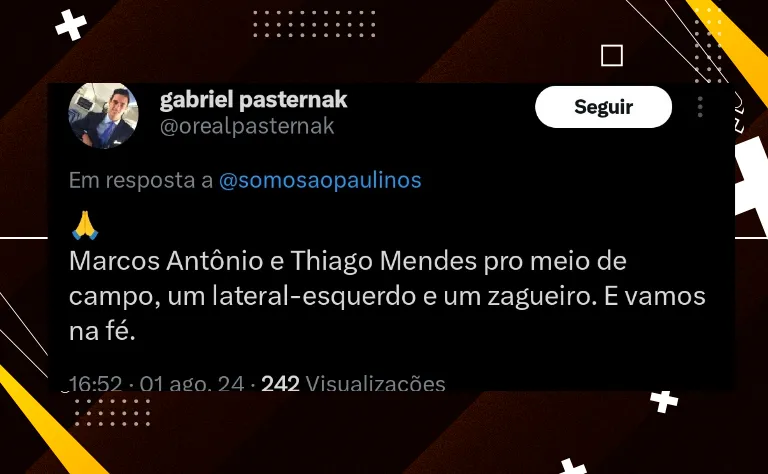Click the "na fé." closing line of tweet

click(102, 332)
